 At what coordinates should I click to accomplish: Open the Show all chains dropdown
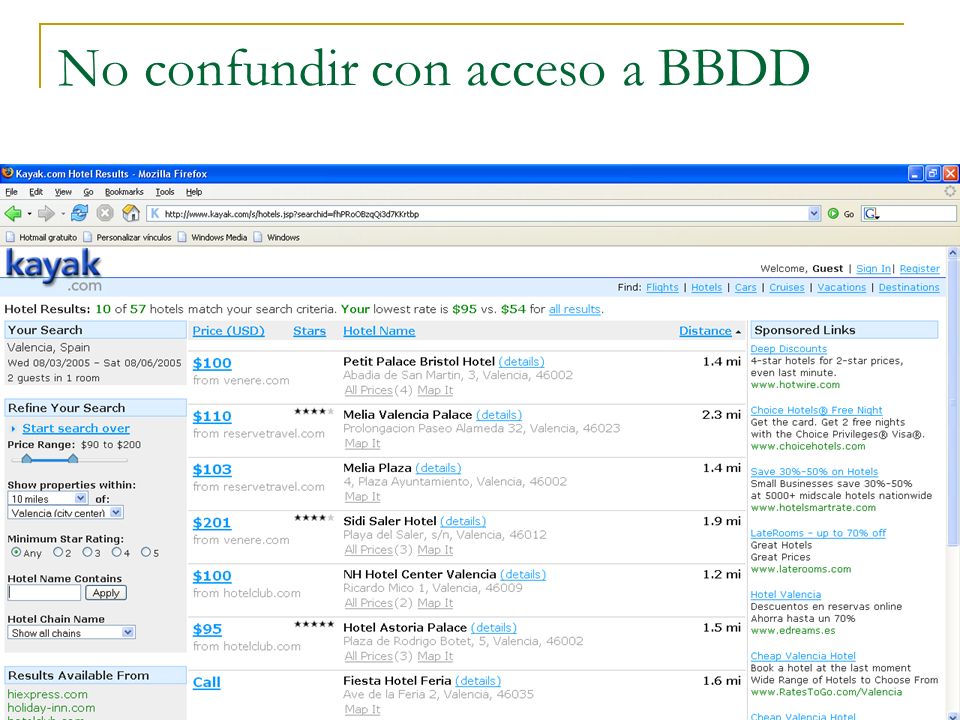click(71, 632)
